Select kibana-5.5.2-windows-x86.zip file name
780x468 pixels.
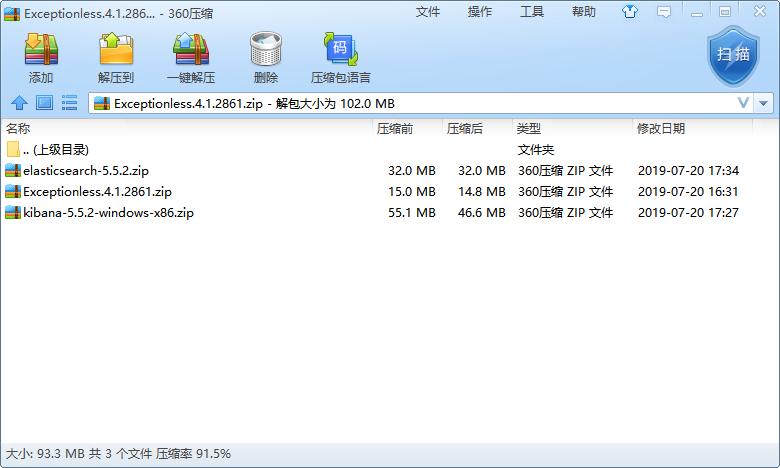tap(108, 212)
